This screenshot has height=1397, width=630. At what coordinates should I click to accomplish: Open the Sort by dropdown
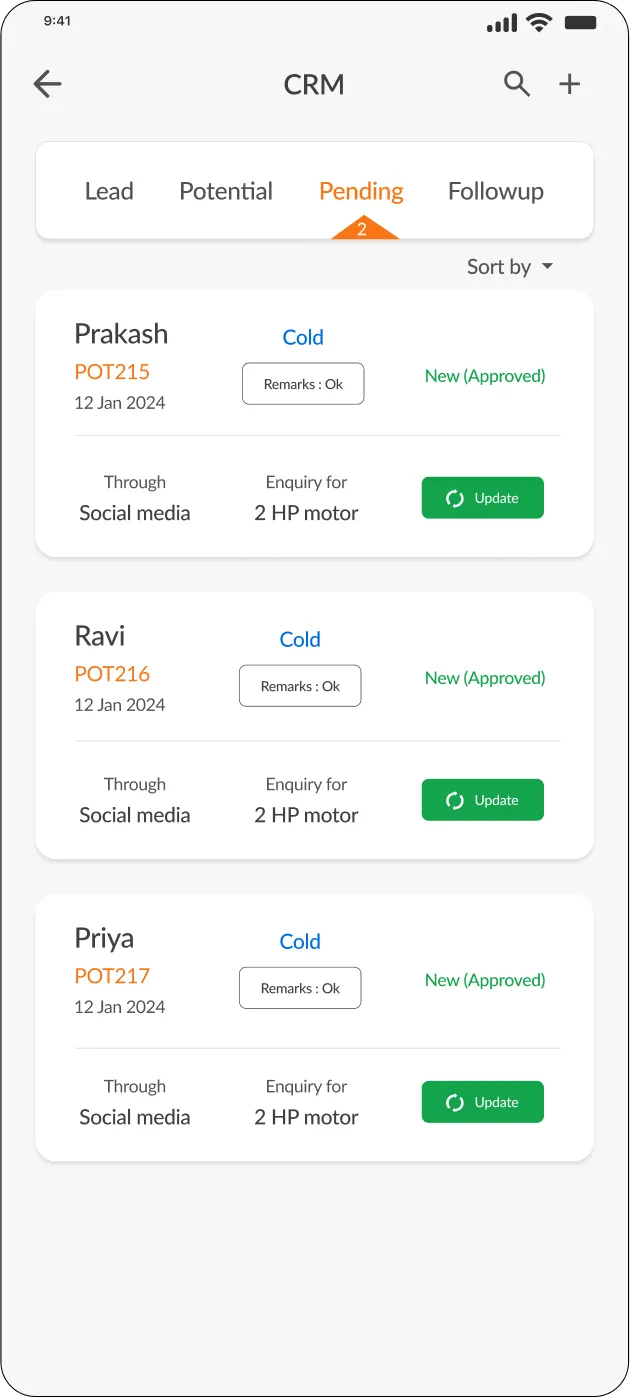[499, 267]
